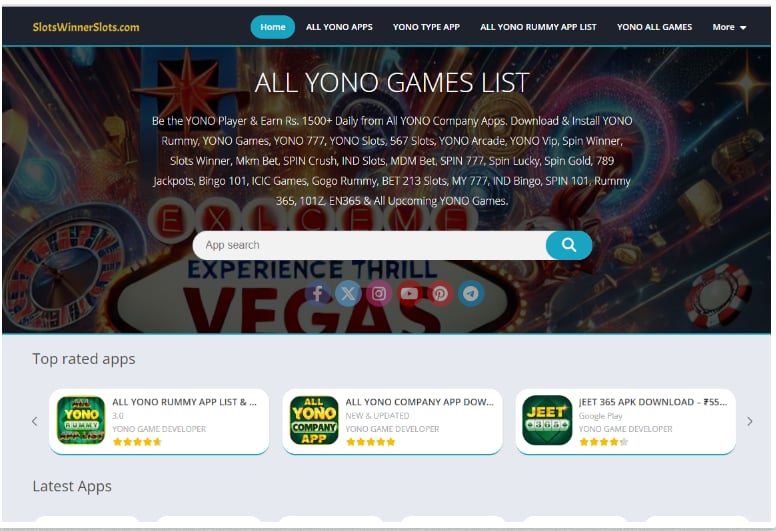The image size is (776, 531).
Task: Open the YouTube social icon
Action: click(409, 293)
